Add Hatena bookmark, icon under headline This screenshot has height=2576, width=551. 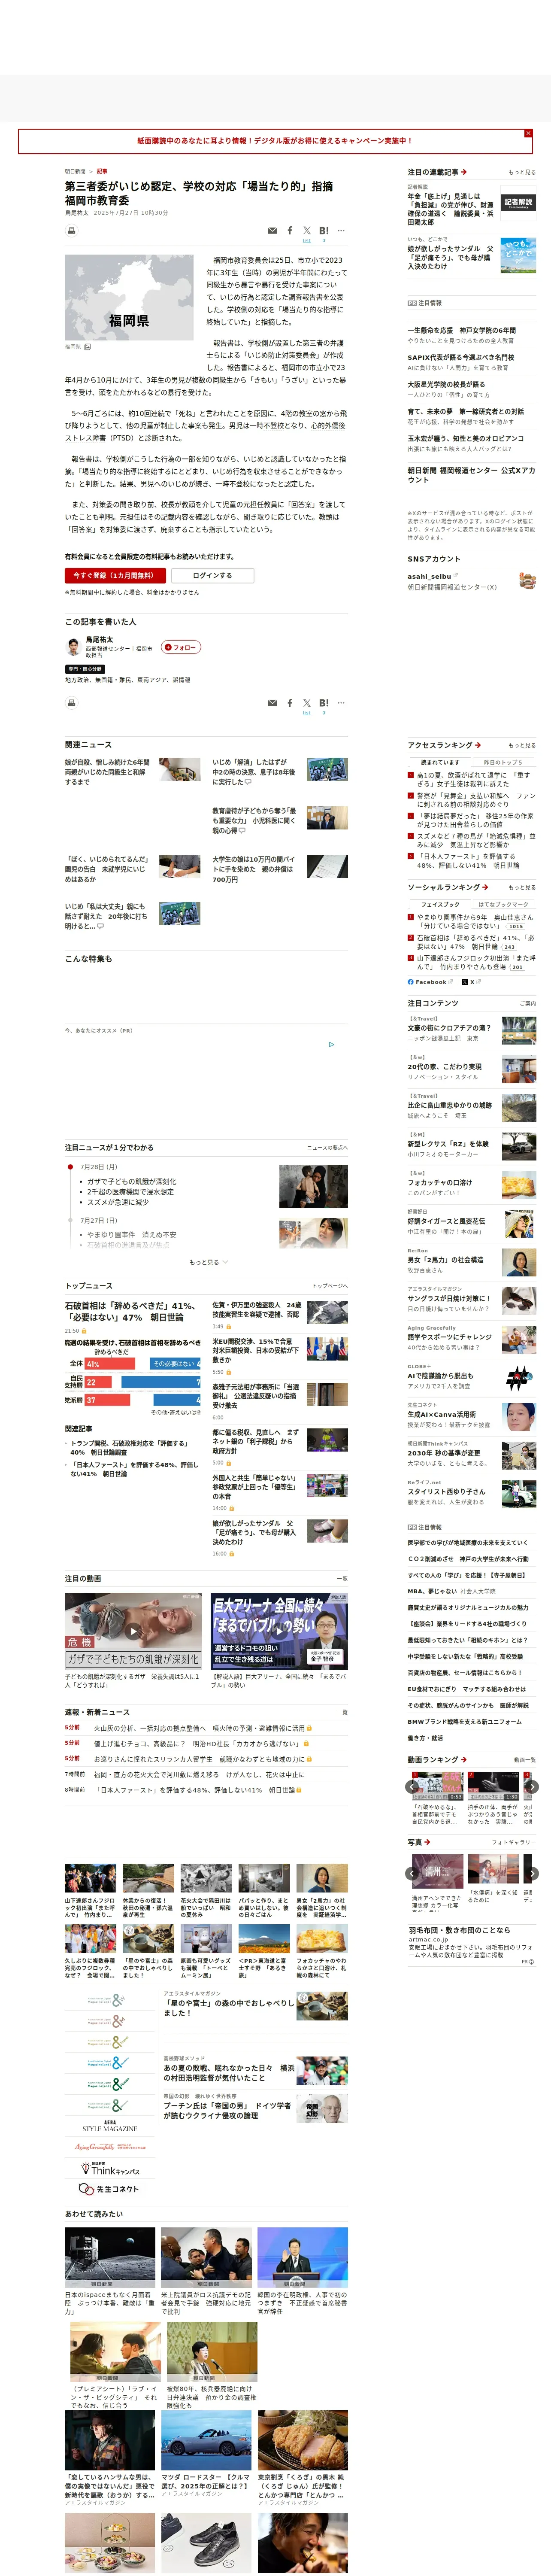[324, 230]
